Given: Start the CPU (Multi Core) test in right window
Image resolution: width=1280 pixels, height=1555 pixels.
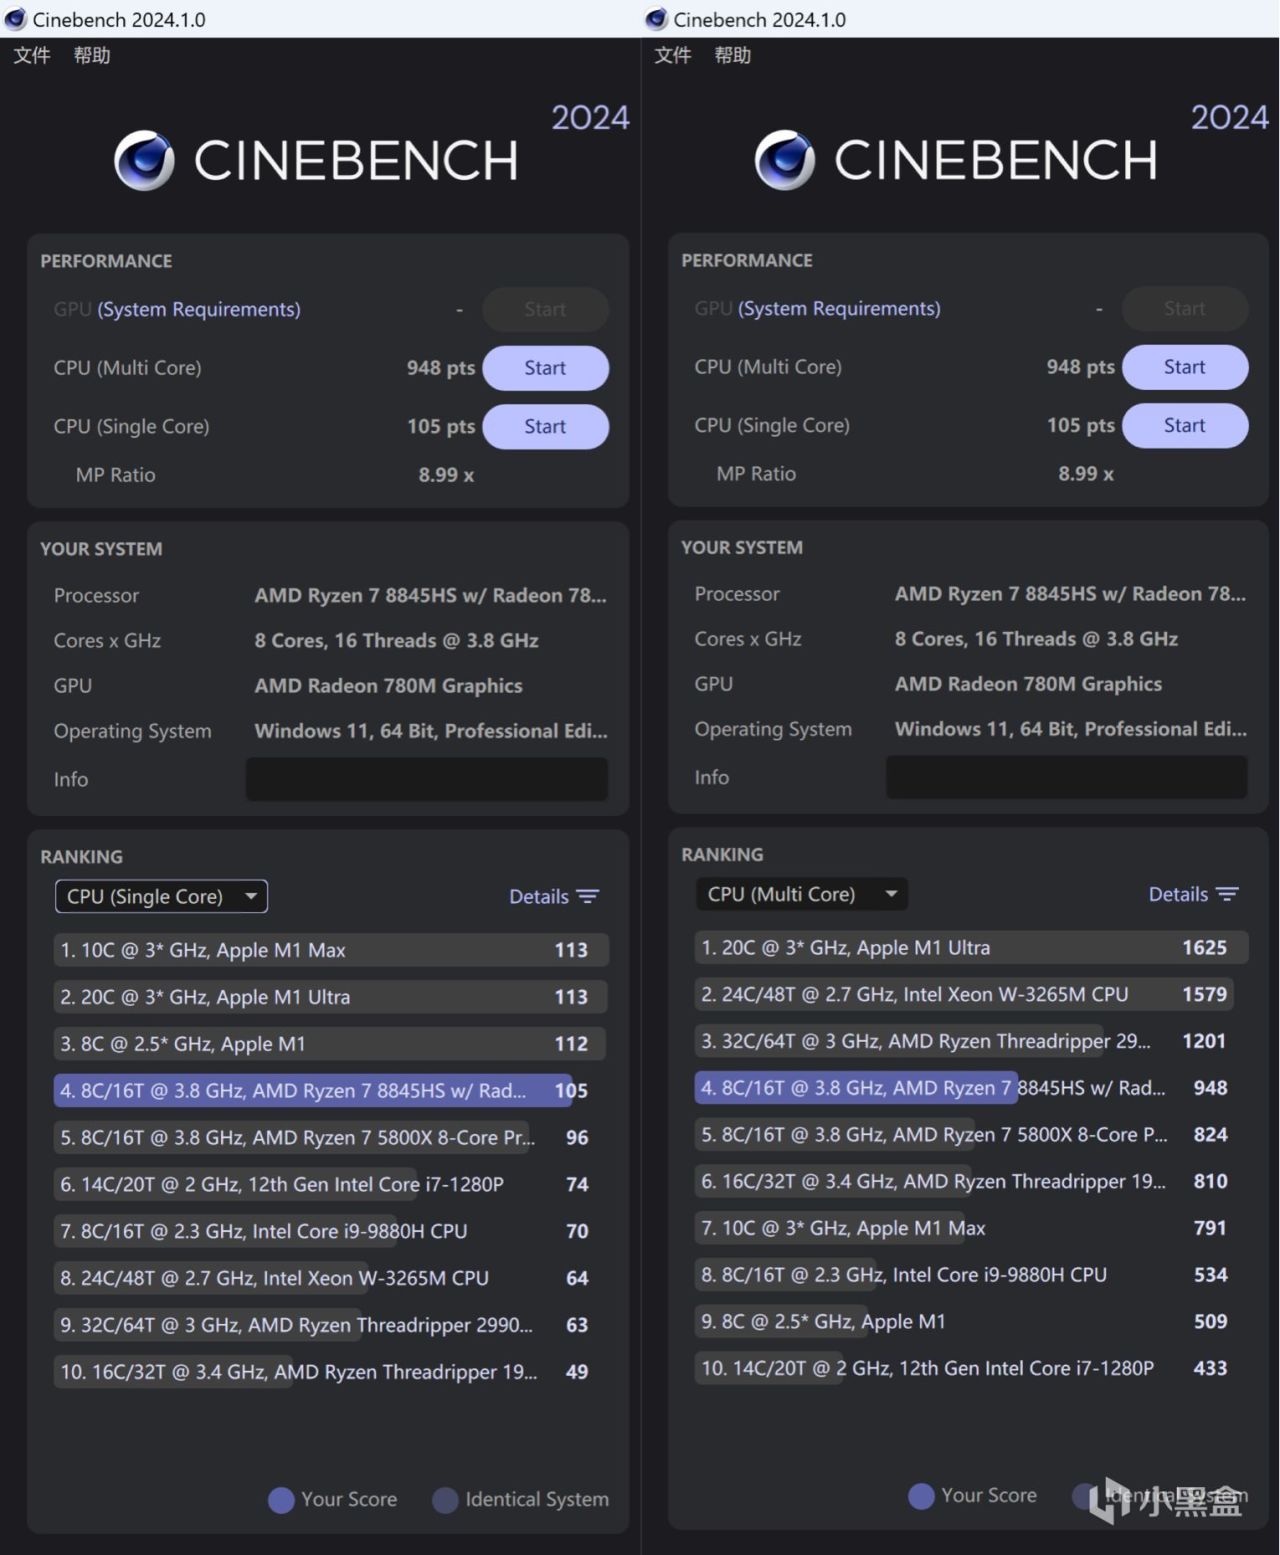Looking at the screenshot, I should point(1185,367).
